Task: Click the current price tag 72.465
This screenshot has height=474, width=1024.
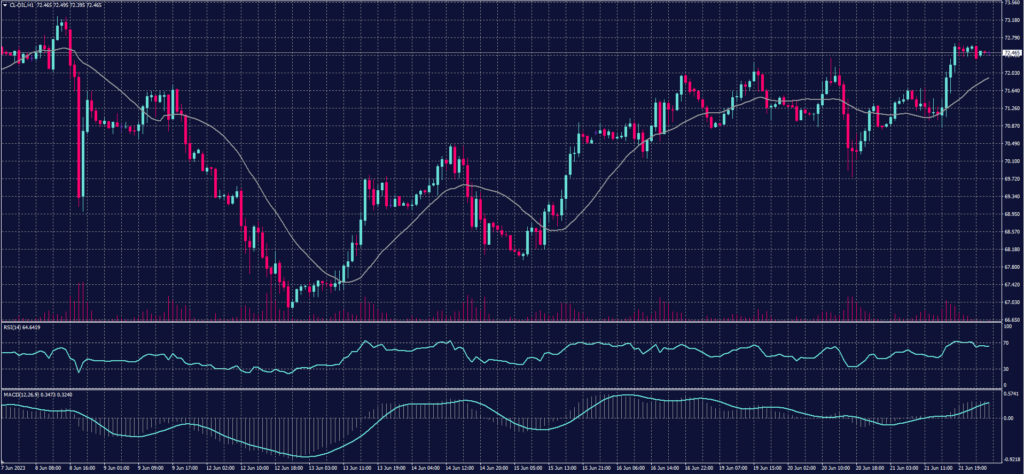Action: (x=1011, y=52)
